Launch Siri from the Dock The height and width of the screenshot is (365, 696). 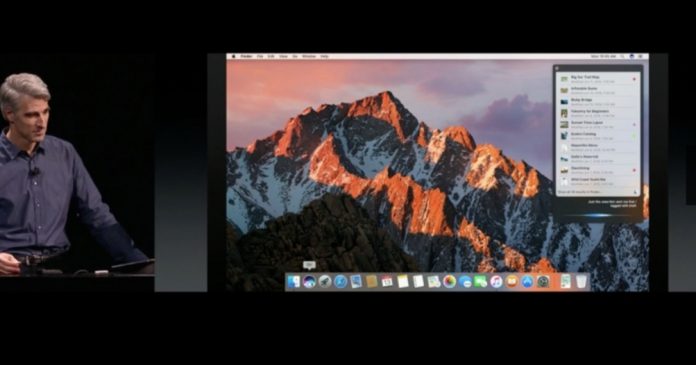pos(309,282)
